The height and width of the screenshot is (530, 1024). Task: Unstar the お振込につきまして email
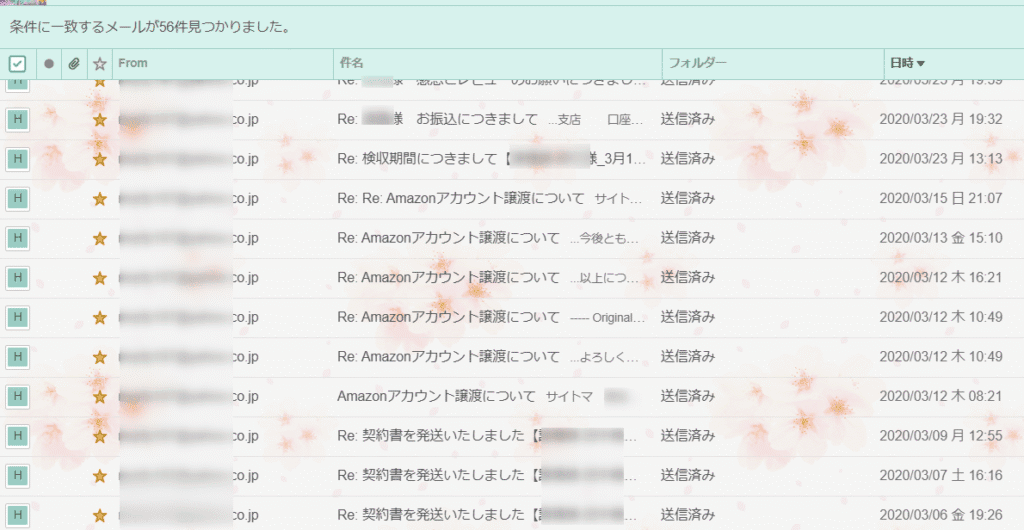(x=100, y=120)
